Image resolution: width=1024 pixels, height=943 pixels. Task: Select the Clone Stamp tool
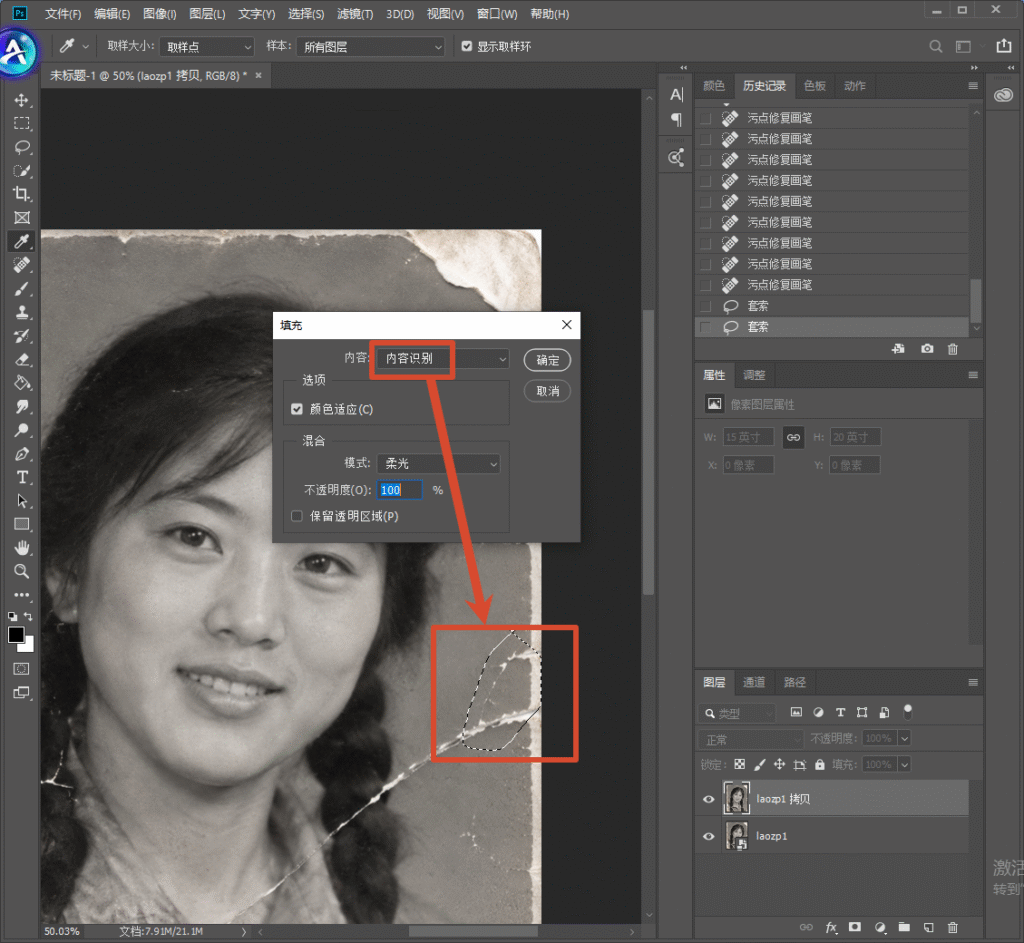pos(22,312)
